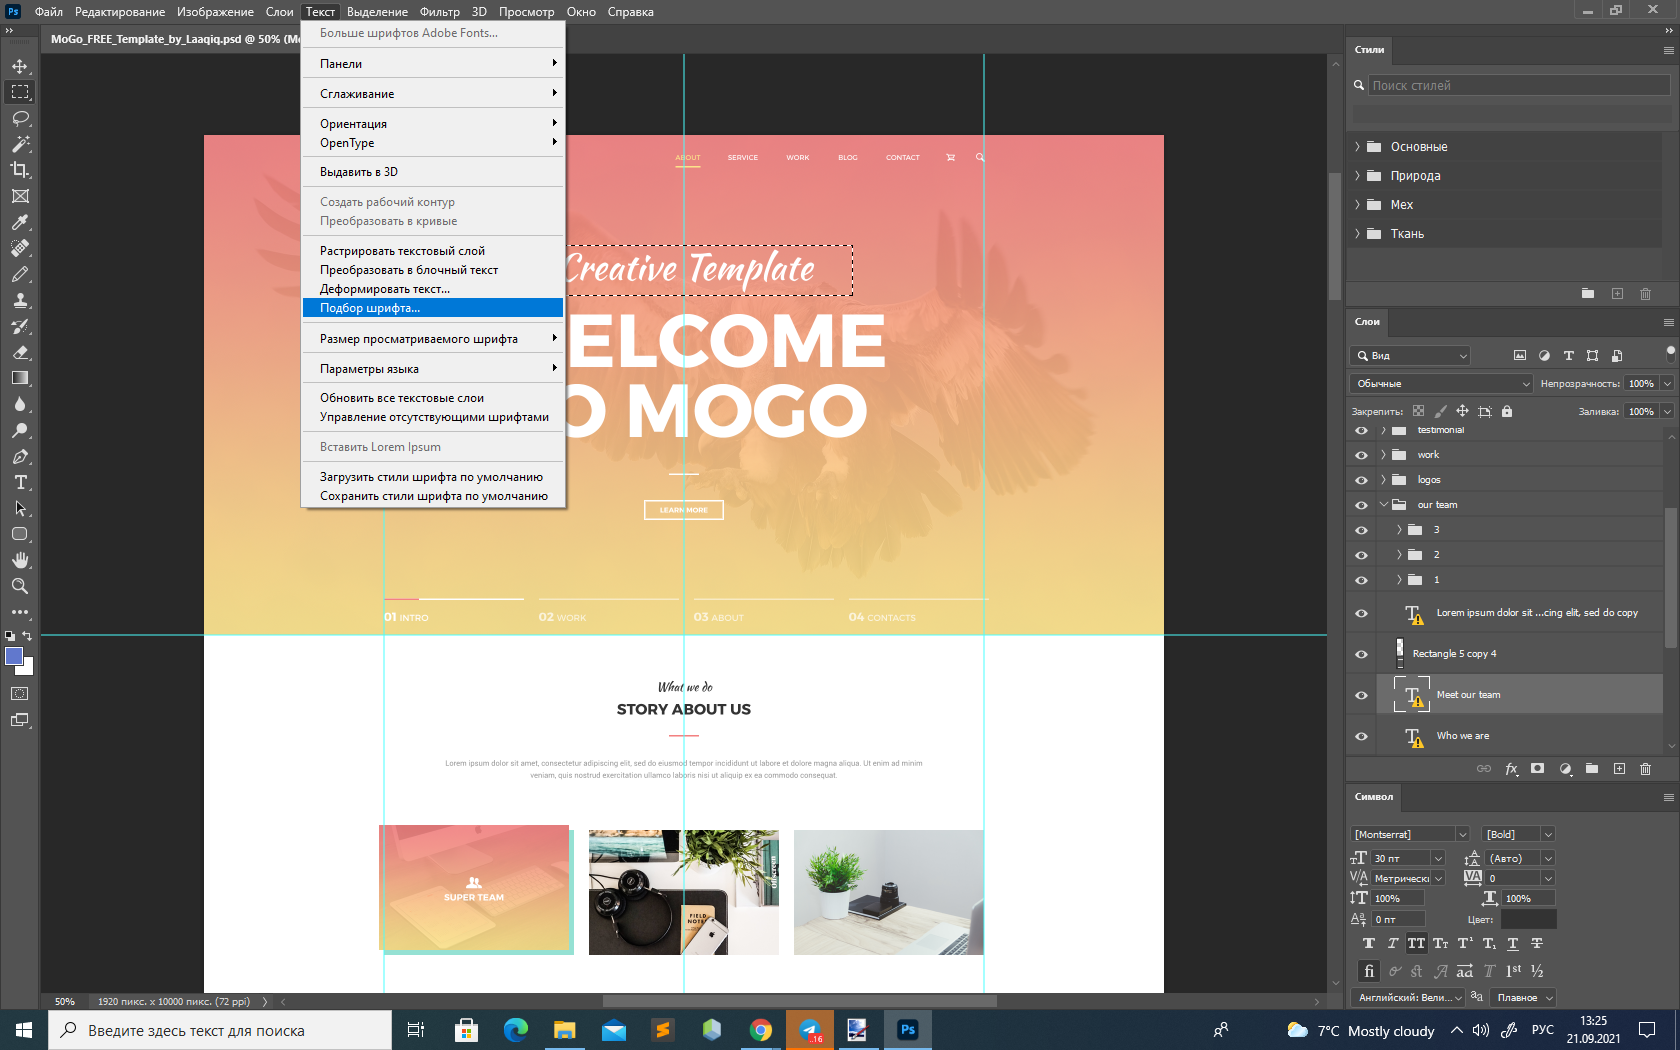Screen dimensions: 1680x1050
Task: Open the Montserrat font family dropdown
Action: pos(1462,834)
